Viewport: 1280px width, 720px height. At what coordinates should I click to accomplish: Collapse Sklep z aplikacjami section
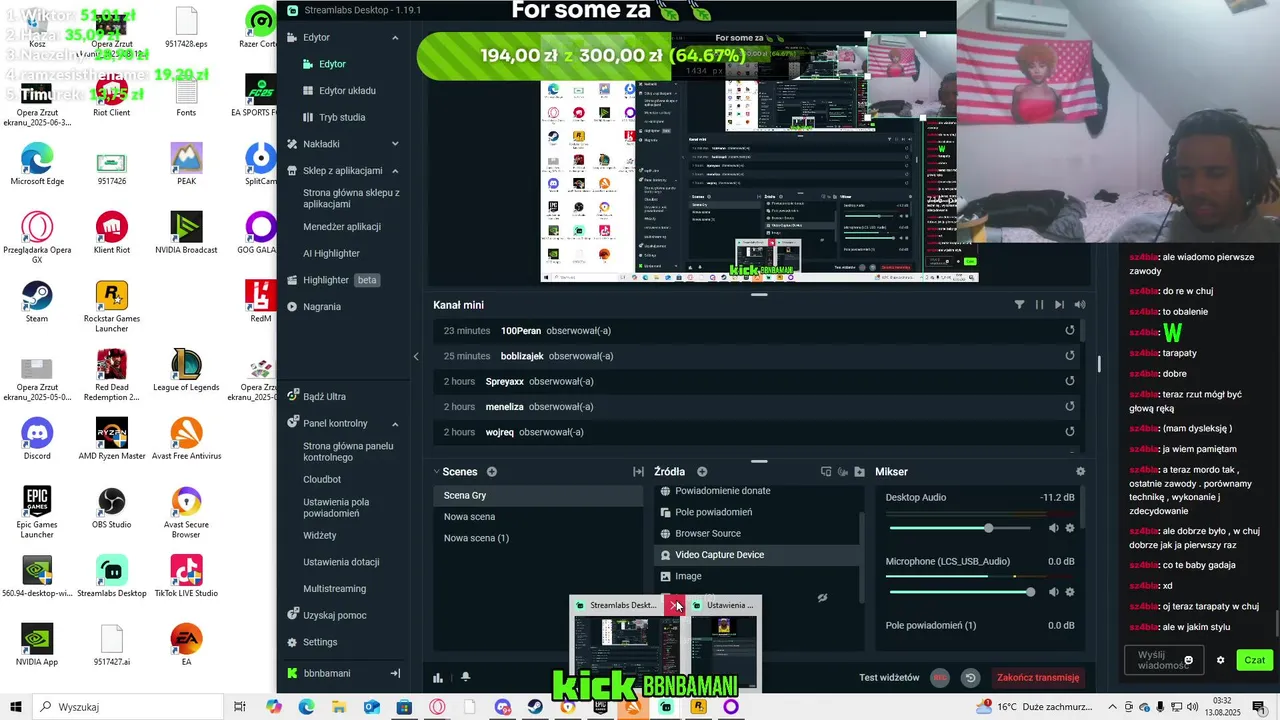(395, 171)
